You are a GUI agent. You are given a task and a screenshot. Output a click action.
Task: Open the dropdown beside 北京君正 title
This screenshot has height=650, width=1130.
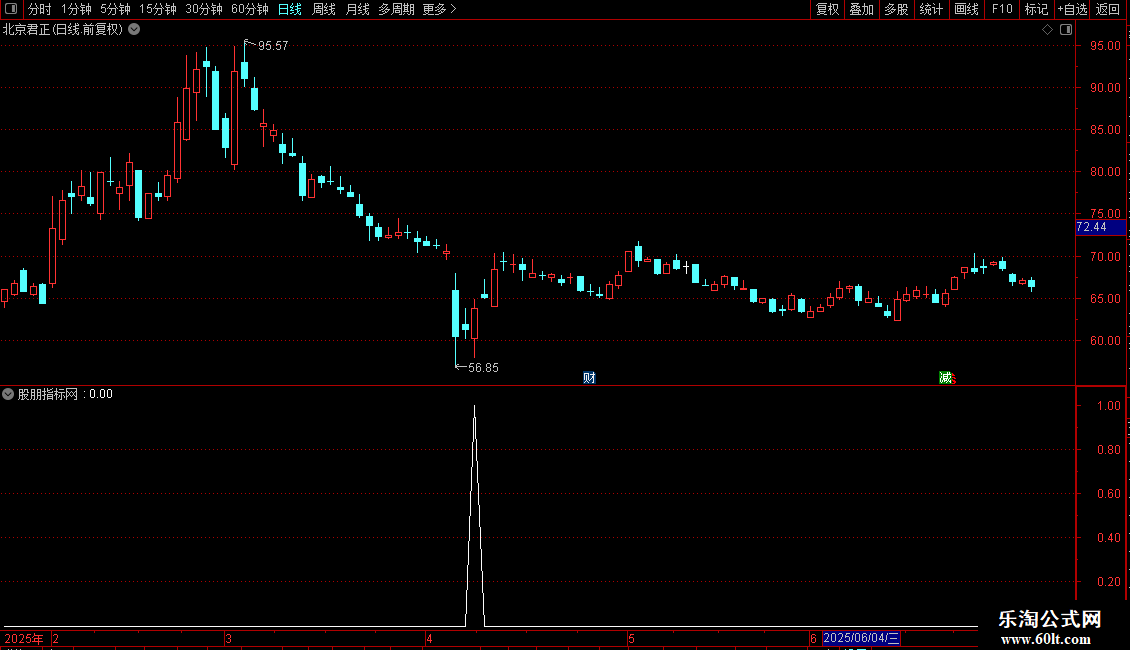click(134, 30)
